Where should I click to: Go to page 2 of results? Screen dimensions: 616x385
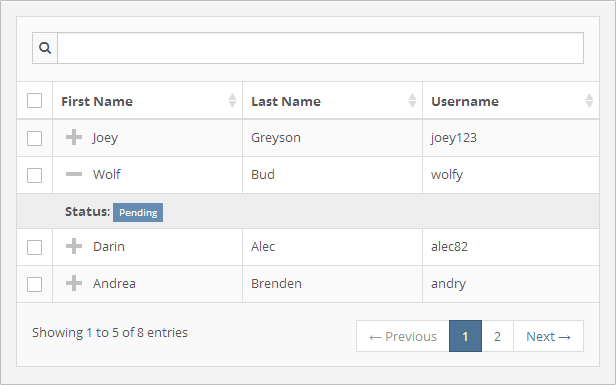tap(497, 336)
